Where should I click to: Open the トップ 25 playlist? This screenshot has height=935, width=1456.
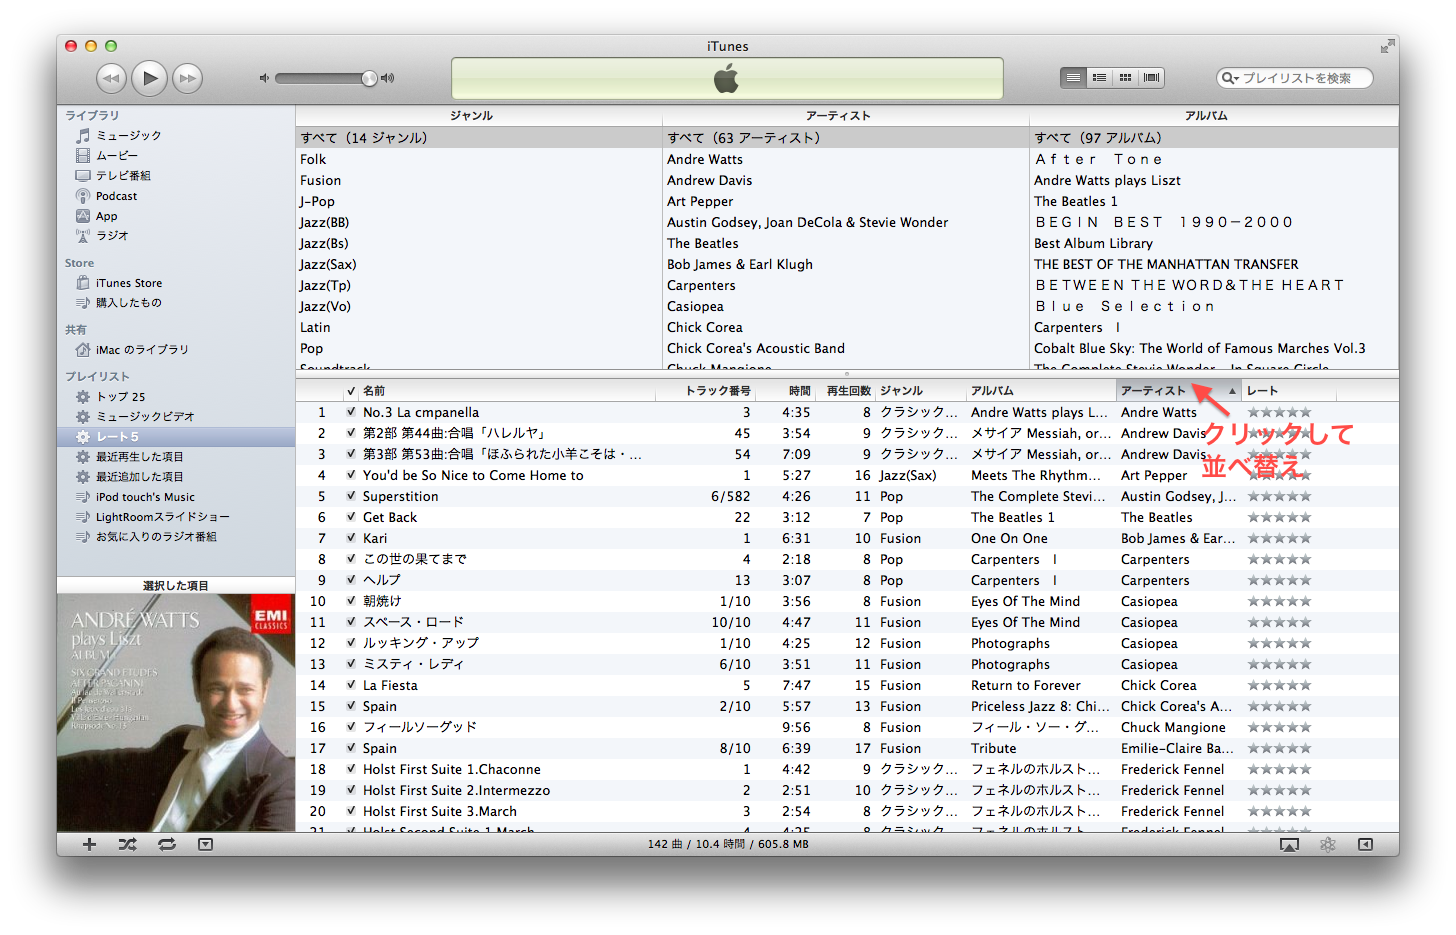[x=120, y=397]
